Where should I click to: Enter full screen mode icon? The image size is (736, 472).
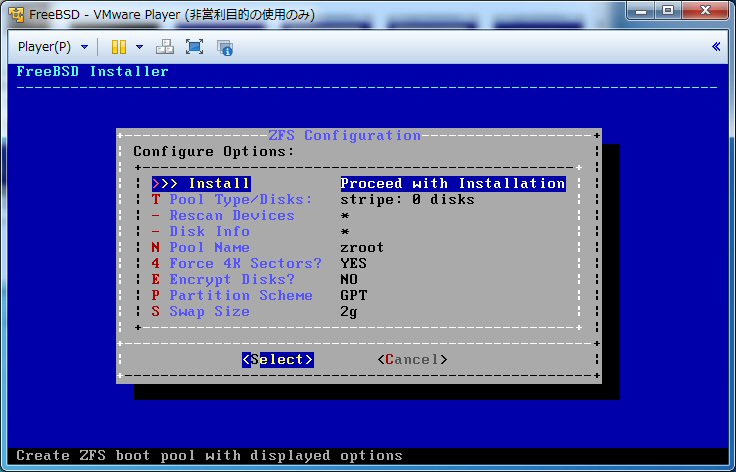tap(194, 47)
